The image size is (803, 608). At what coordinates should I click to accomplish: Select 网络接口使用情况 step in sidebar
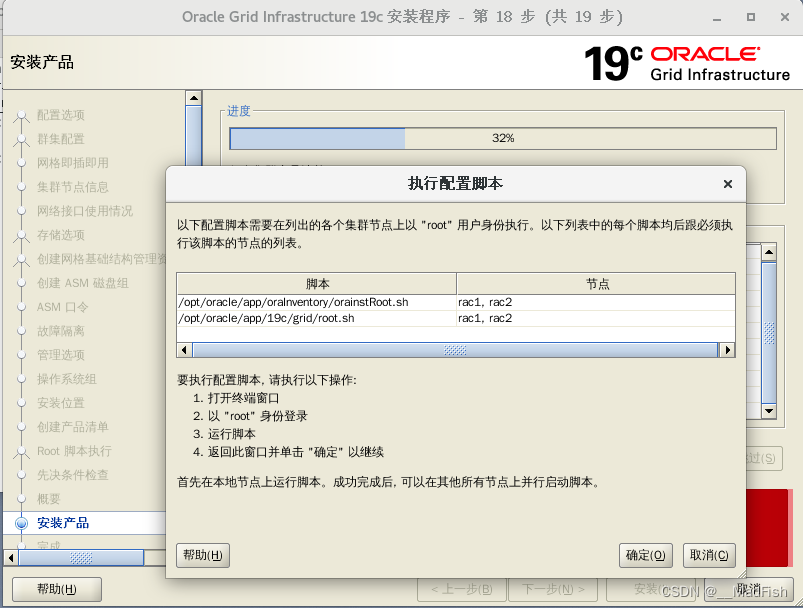coord(84,211)
